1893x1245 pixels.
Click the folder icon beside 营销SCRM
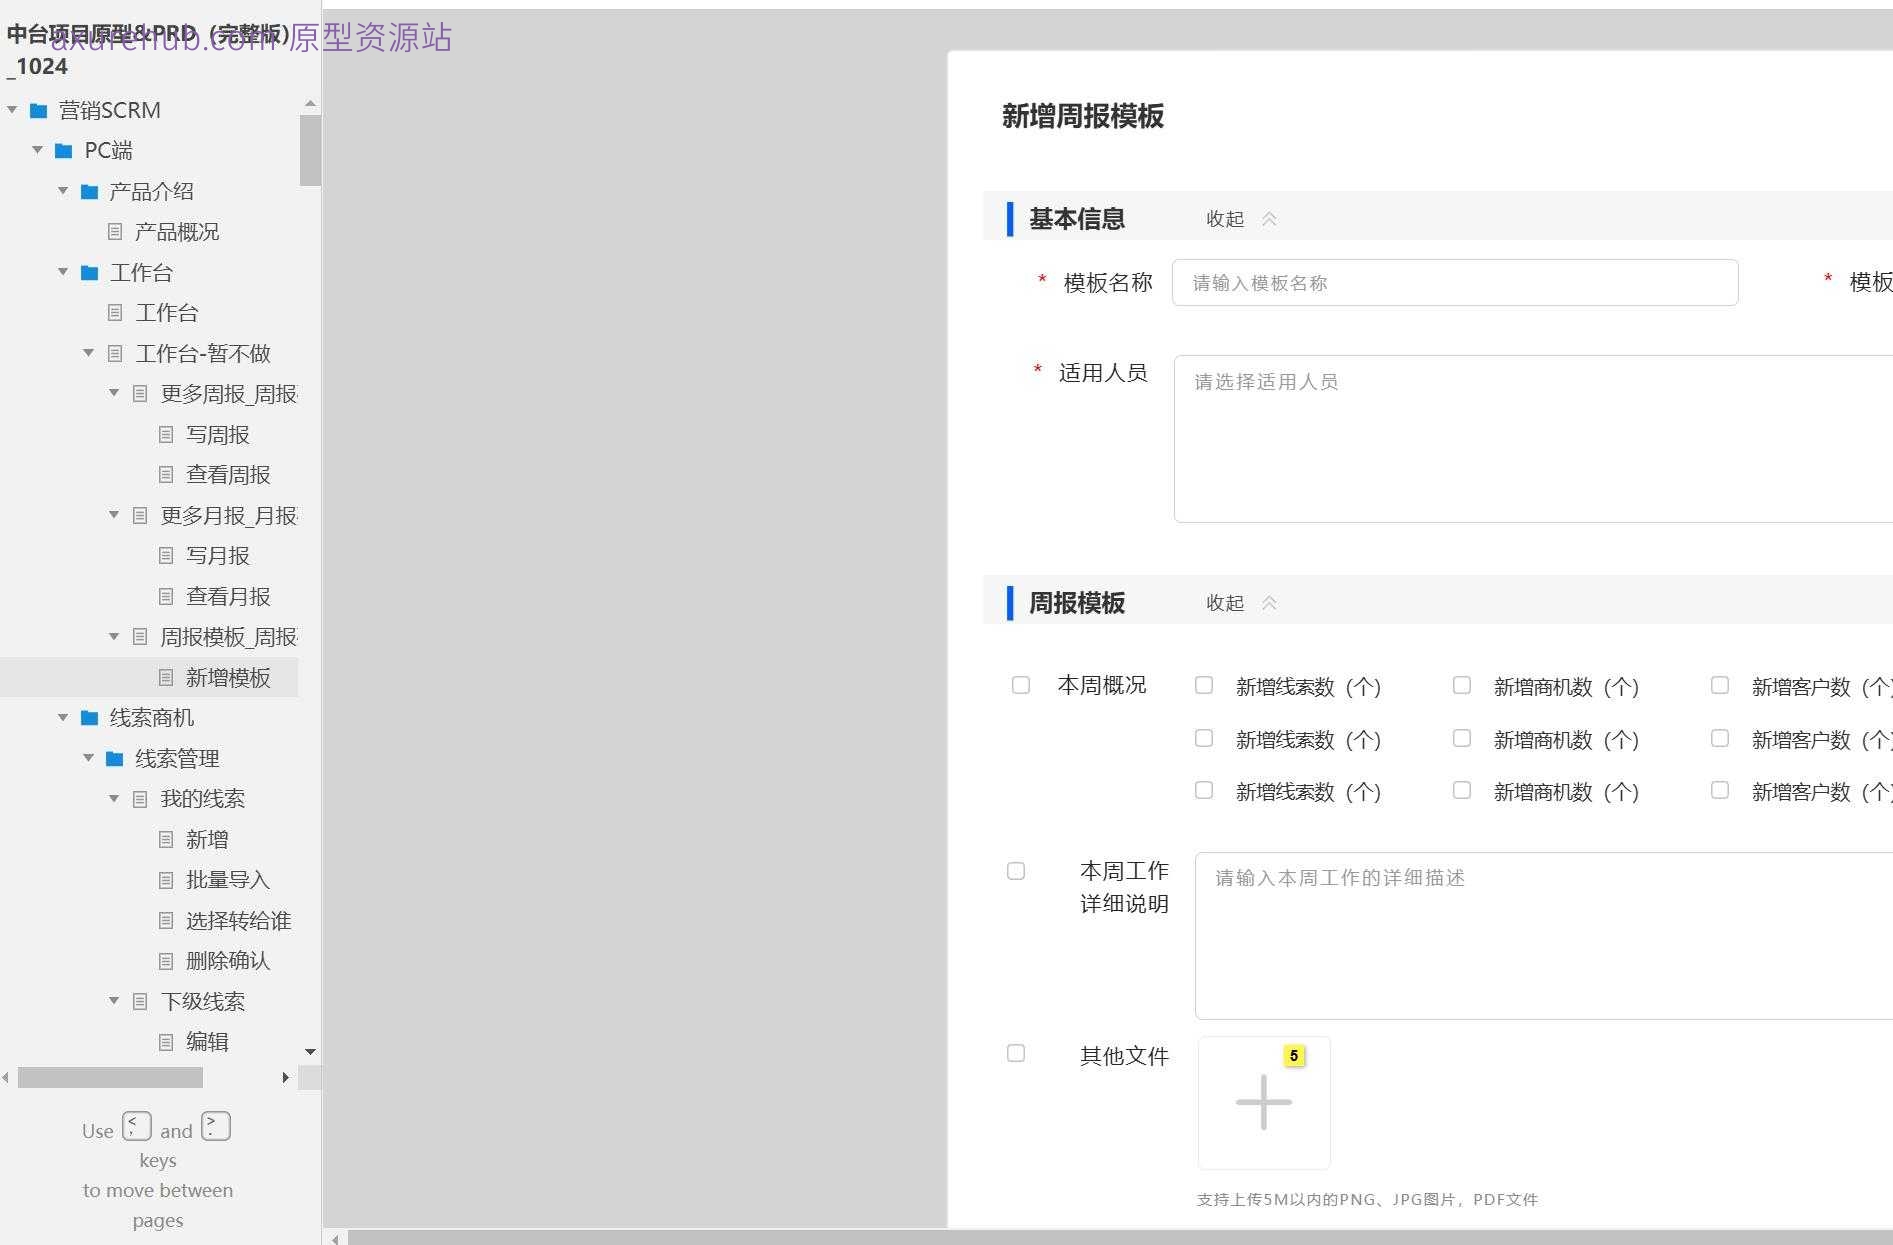point(40,109)
